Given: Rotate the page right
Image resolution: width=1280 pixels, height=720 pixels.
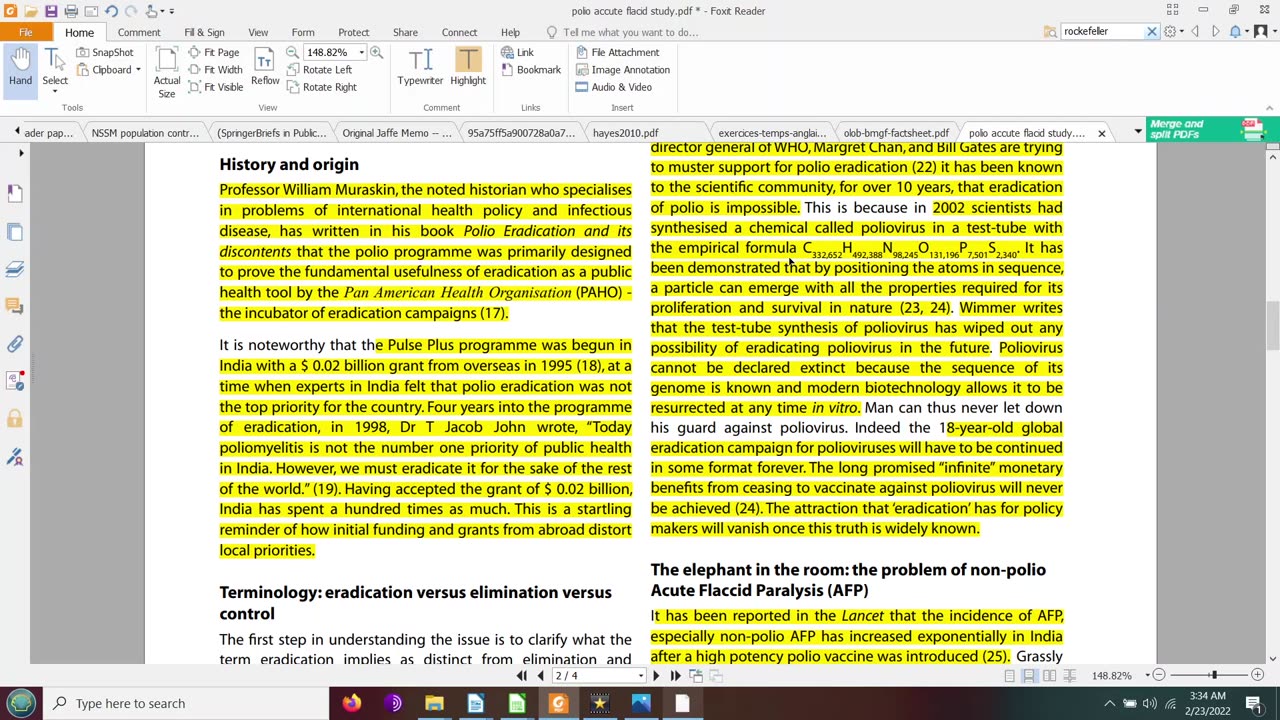Looking at the screenshot, I should coord(321,87).
